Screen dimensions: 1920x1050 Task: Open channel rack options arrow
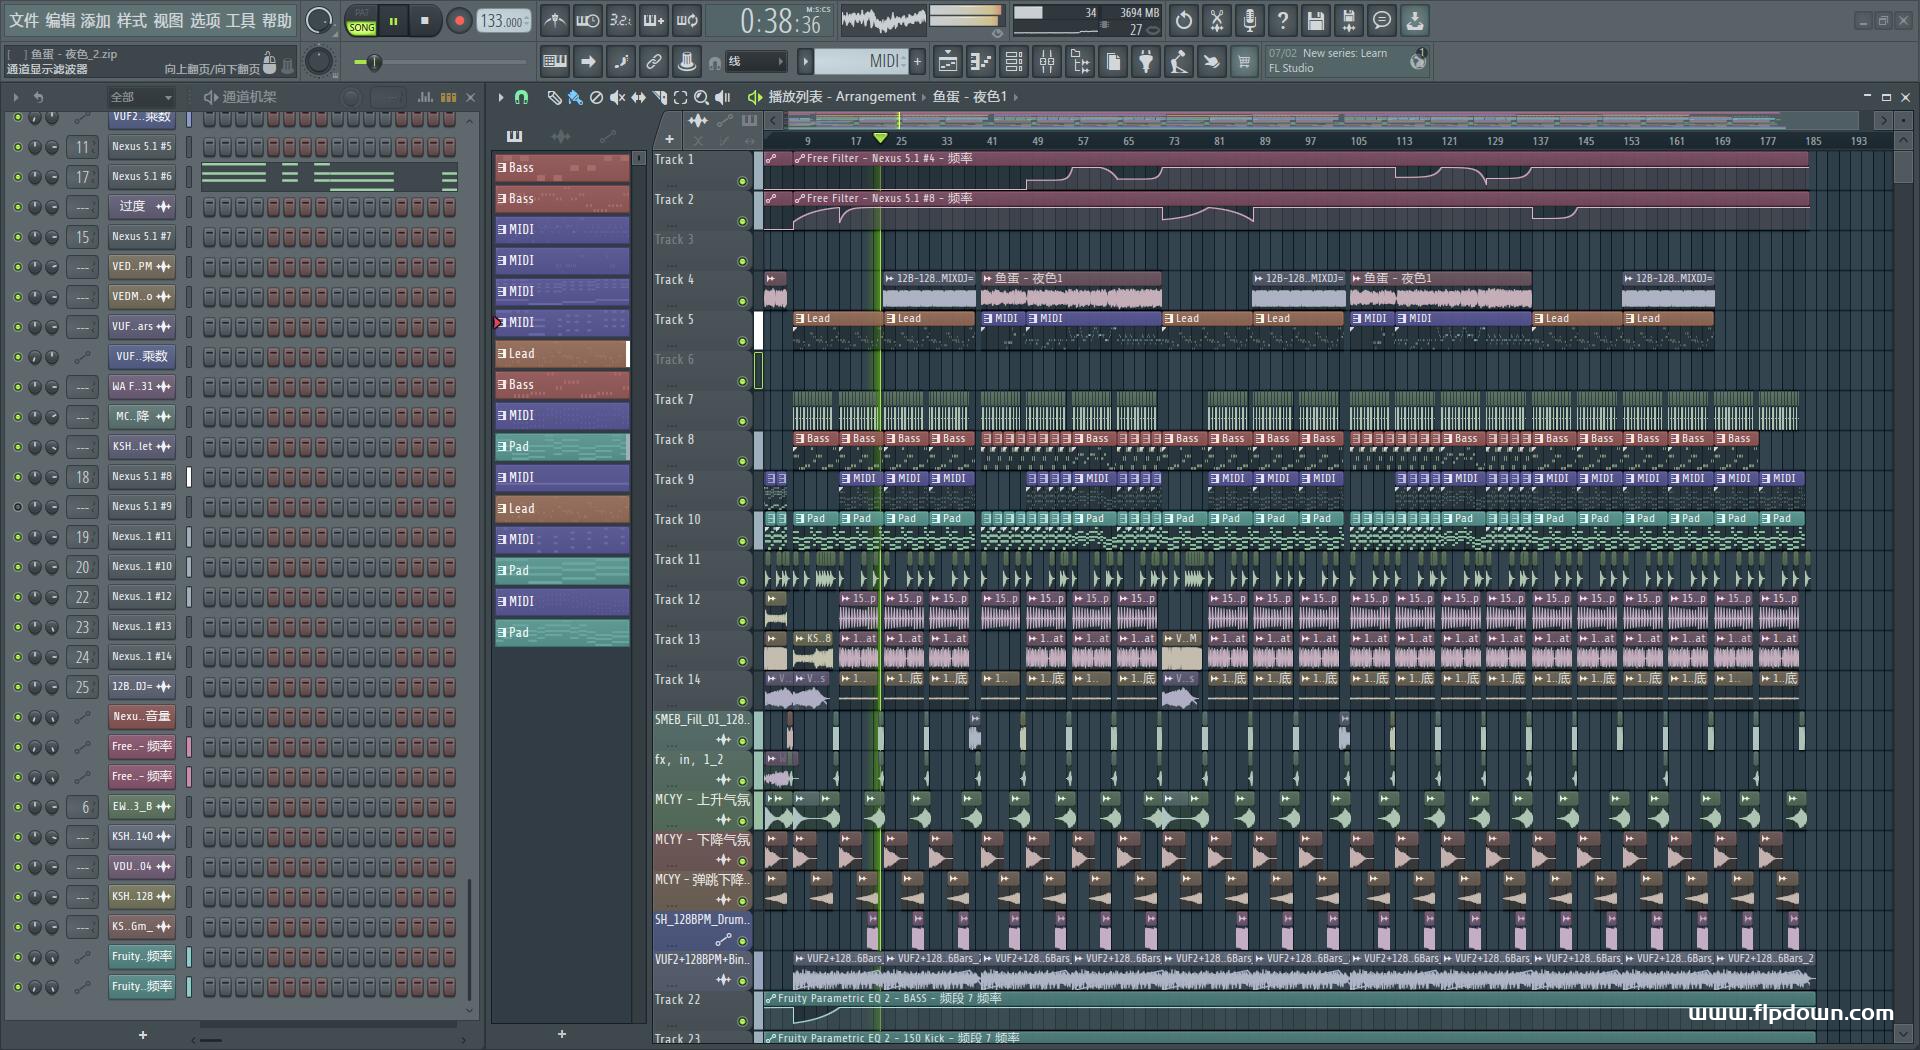(x=16, y=97)
